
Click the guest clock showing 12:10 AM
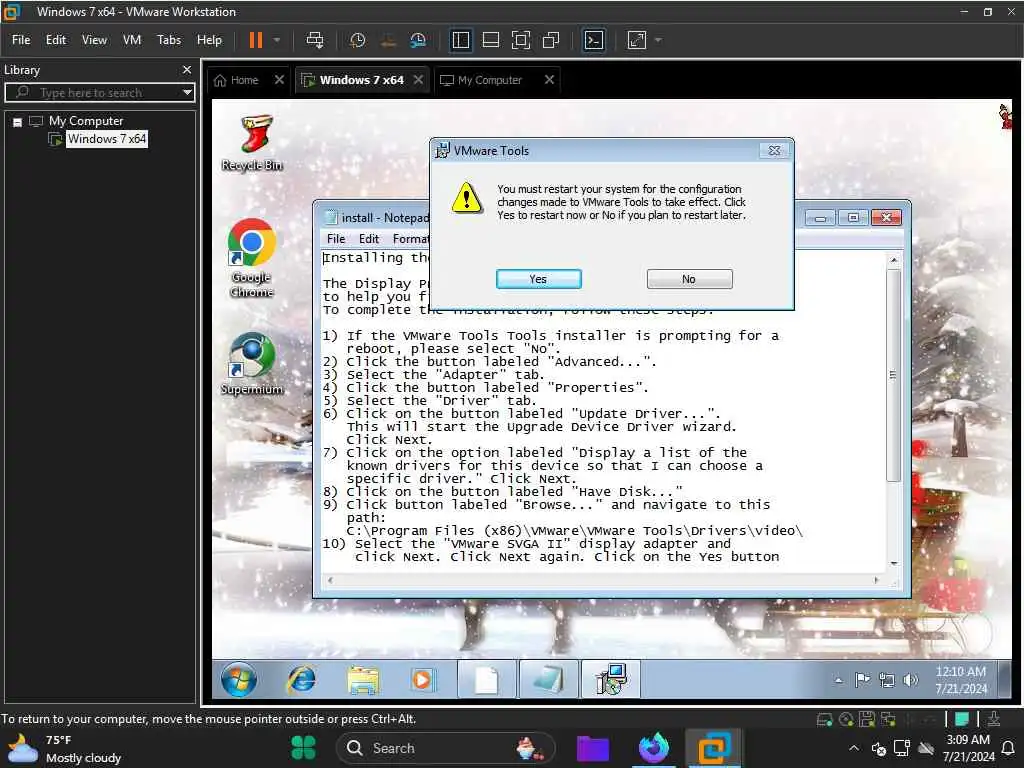point(961,680)
